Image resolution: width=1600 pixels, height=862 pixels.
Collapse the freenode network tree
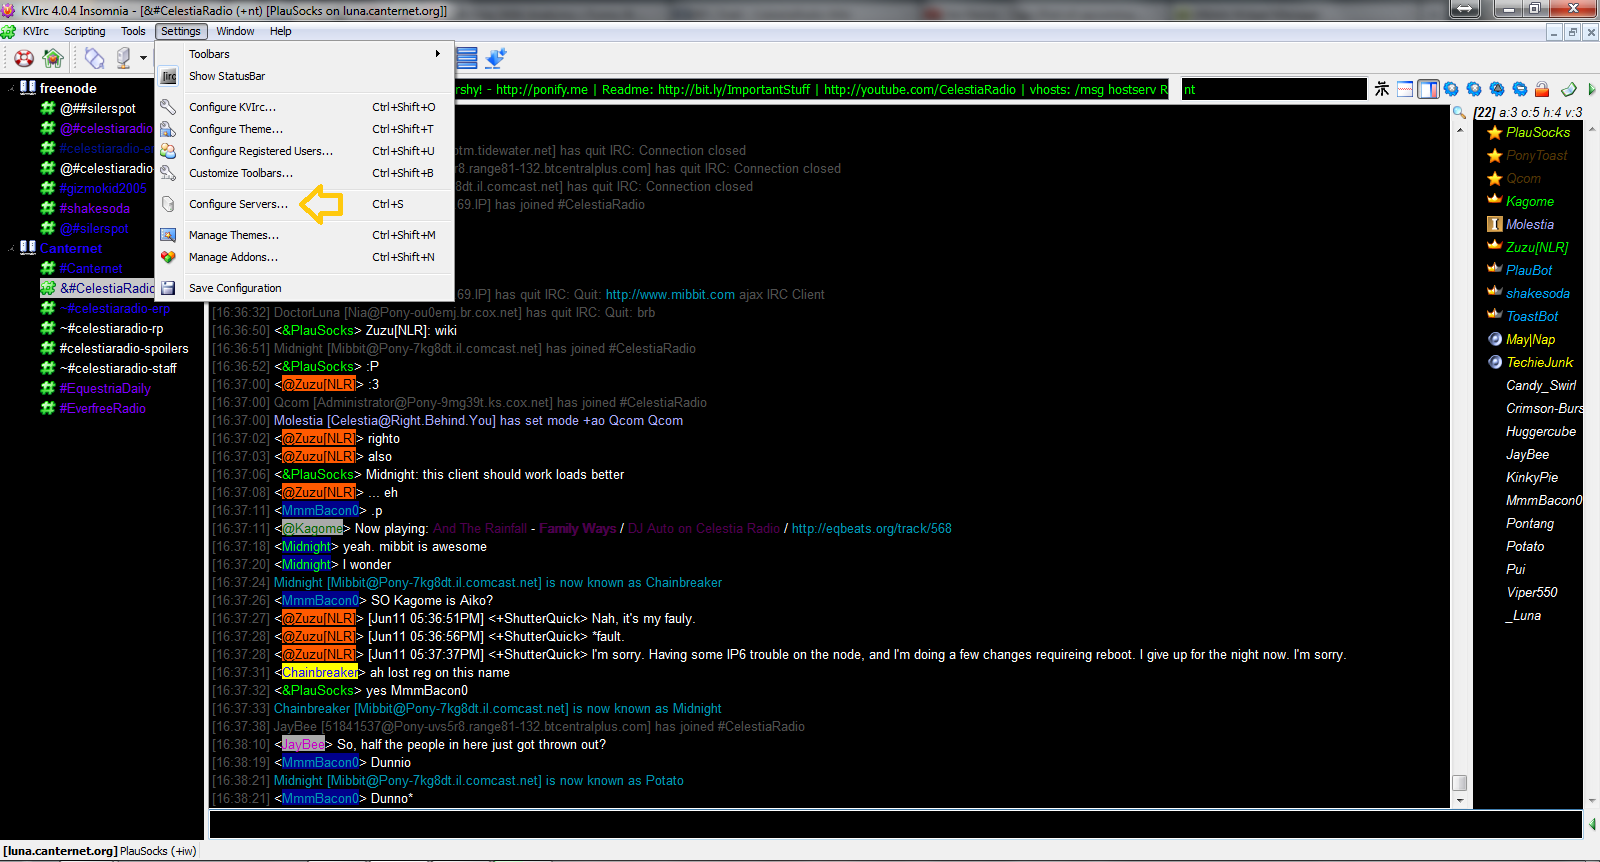(12, 88)
